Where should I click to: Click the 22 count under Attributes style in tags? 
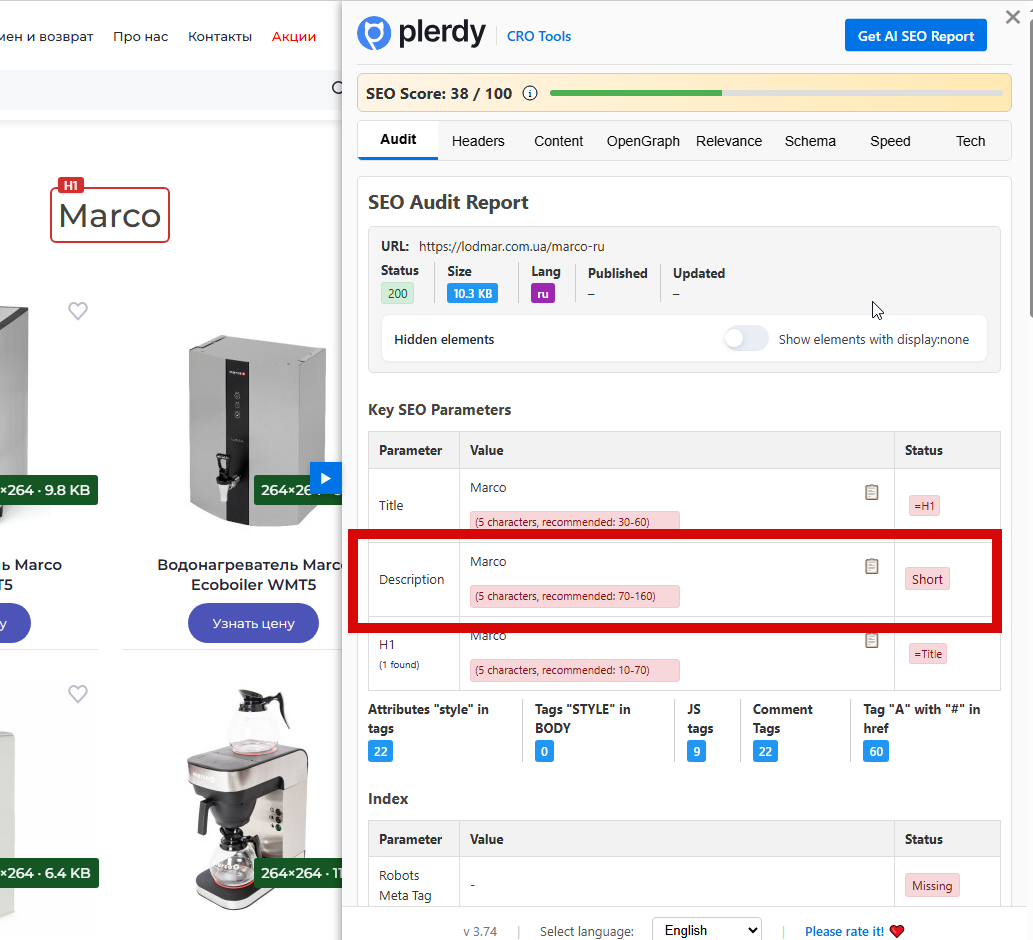(381, 751)
